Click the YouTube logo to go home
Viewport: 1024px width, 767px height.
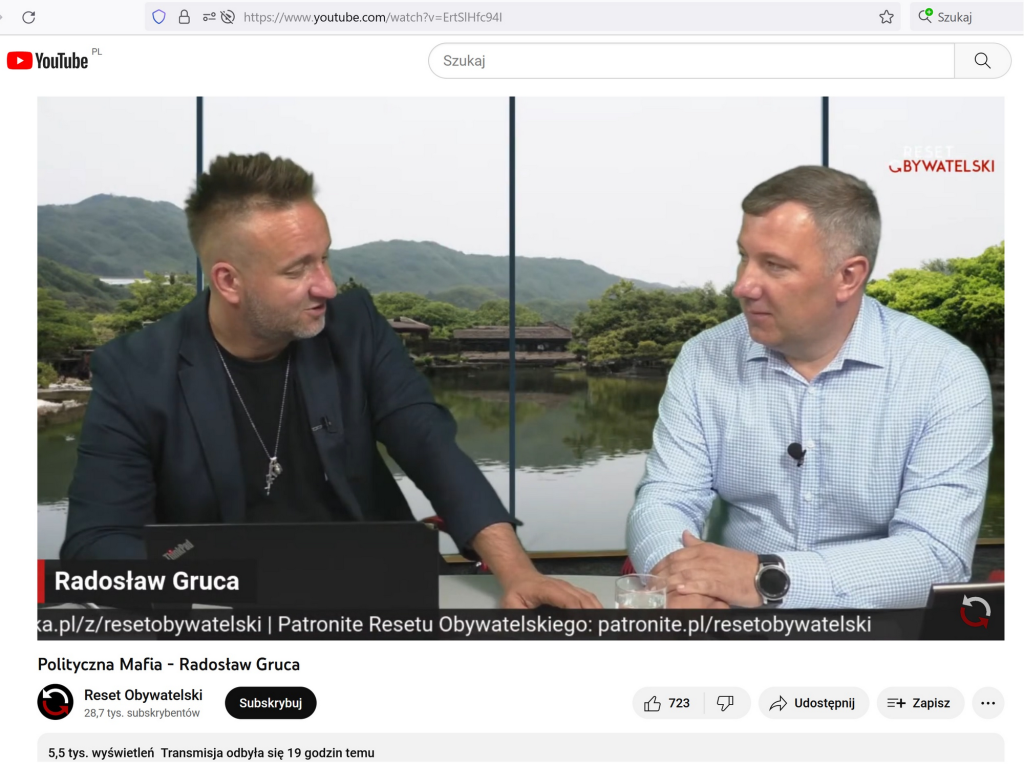pos(48,61)
